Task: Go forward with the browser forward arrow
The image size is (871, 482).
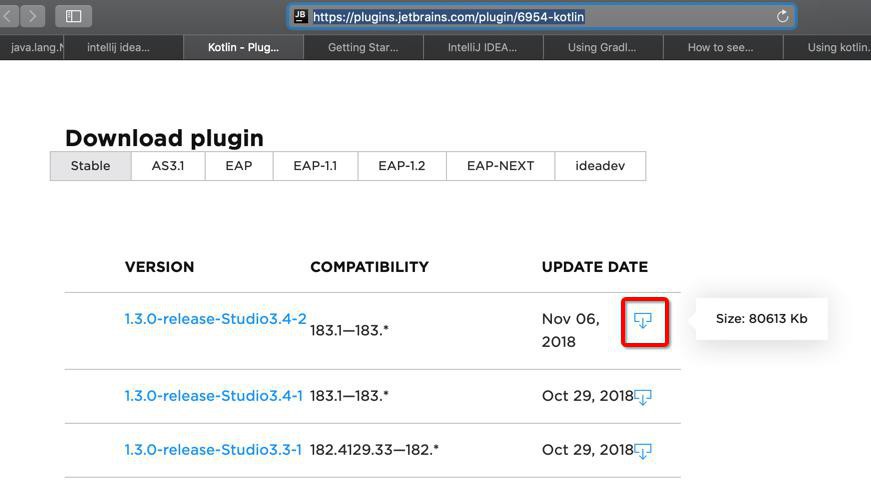Action: click(x=33, y=16)
